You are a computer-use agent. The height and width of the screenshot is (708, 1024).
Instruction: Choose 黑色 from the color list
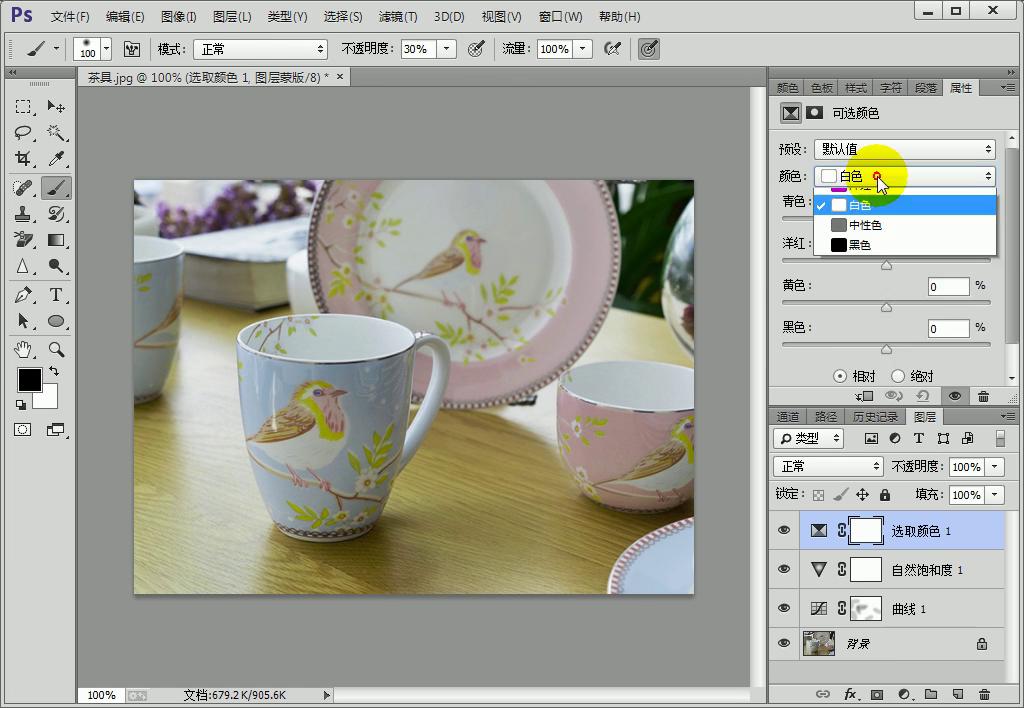tap(859, 245)
